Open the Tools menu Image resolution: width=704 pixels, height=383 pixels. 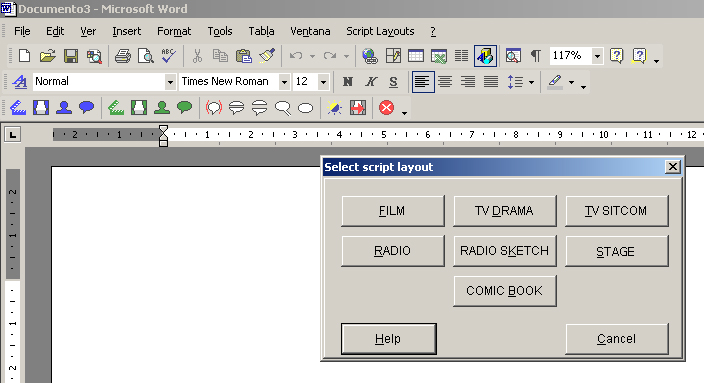pos(220,31)
